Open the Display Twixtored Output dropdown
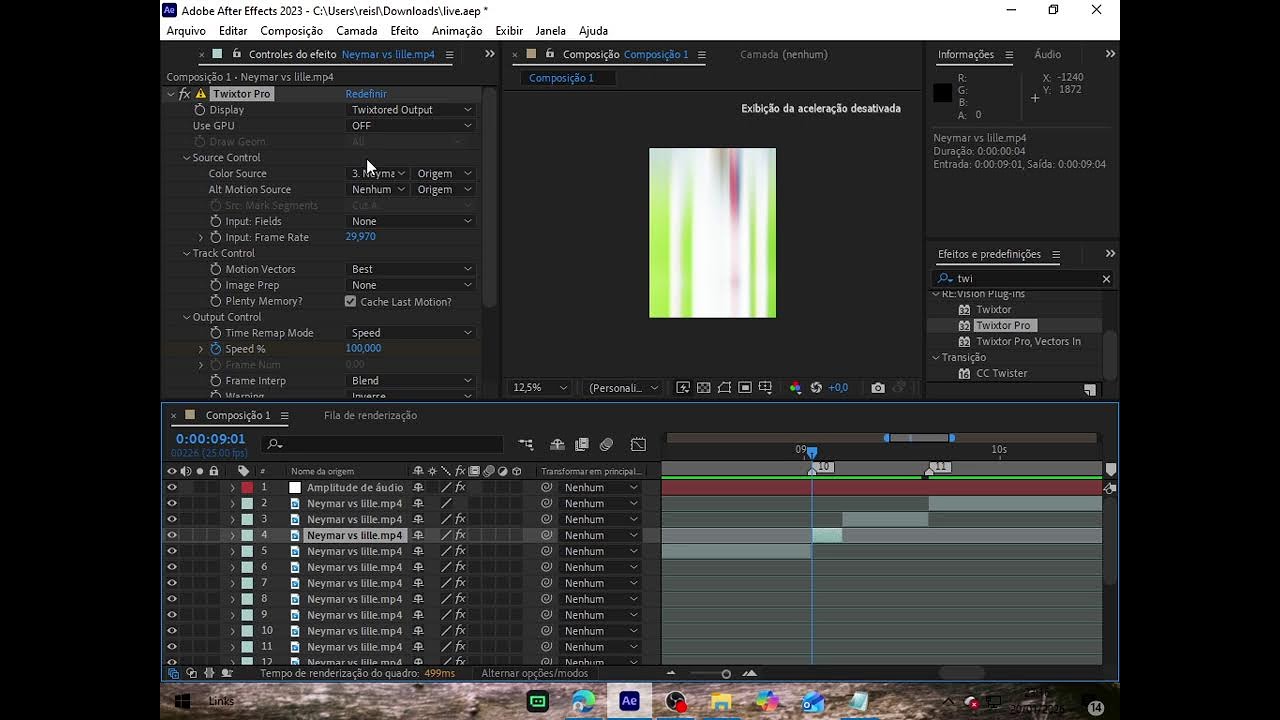This screenshot has width=1280, height=720. pyautogui.click(x=411, y=110)
